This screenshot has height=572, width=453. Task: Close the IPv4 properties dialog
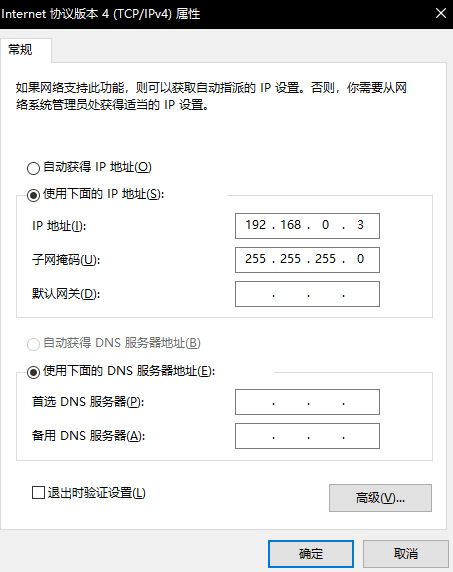point(441,13)
